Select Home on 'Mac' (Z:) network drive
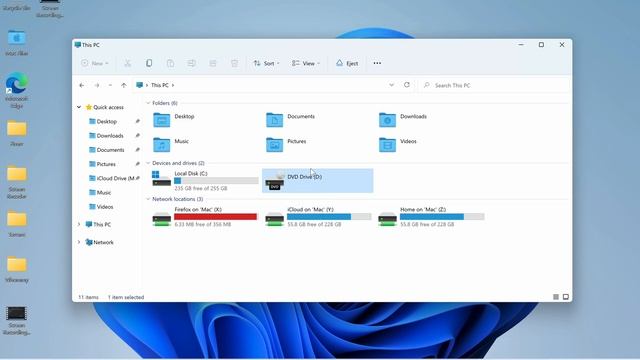 [x=431, y=217]
